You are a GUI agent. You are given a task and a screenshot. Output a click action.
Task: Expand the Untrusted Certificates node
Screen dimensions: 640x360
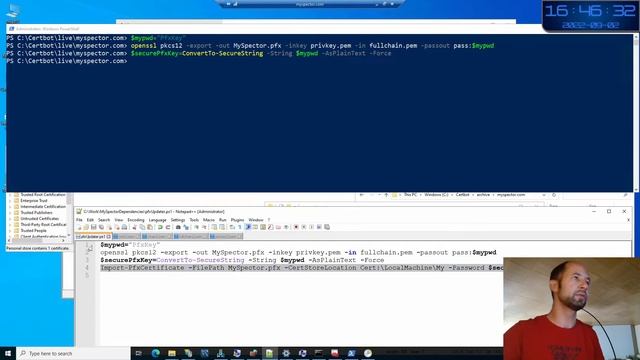(10, 219)
